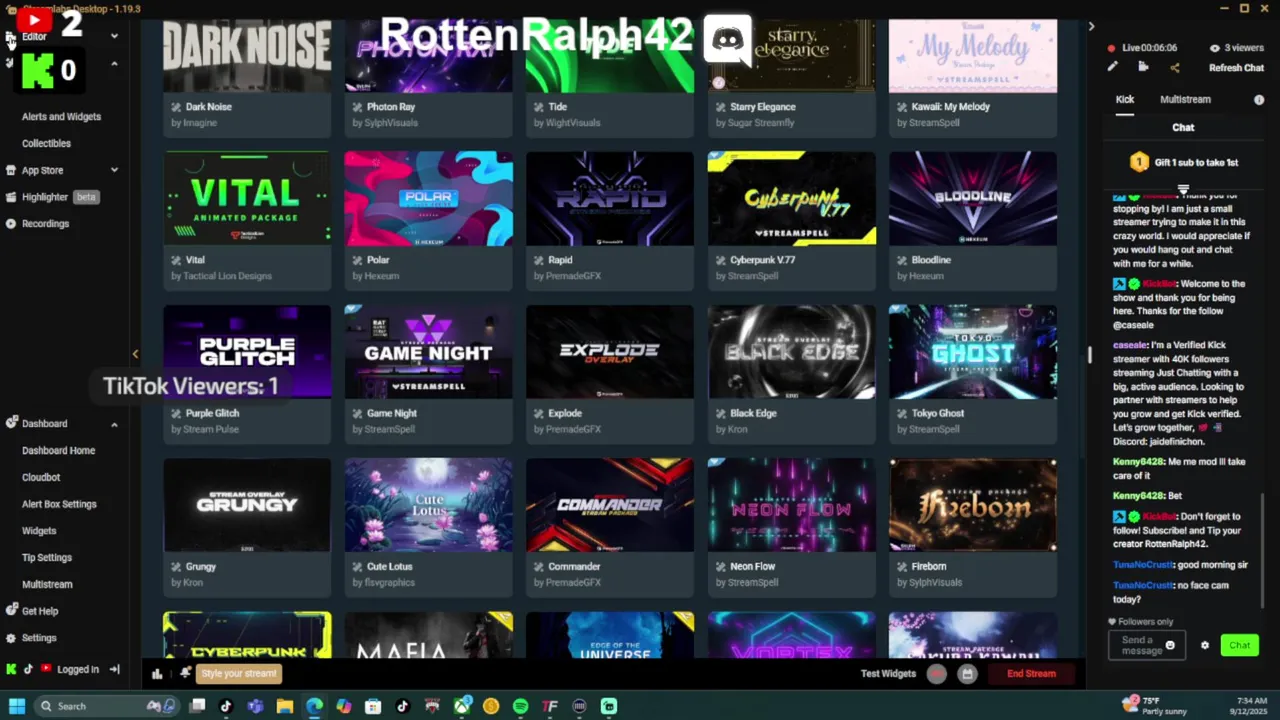1280x720 pixels.
Task: Open the Editor section in sidebar
Action: click(34, 36)
